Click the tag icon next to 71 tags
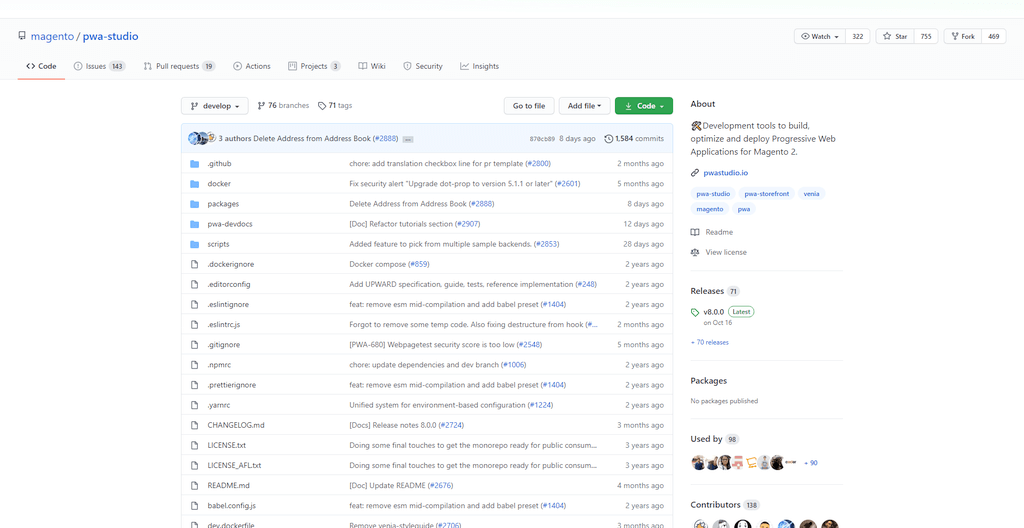Viewport: 1024px width, 528px height. (322, 105)
